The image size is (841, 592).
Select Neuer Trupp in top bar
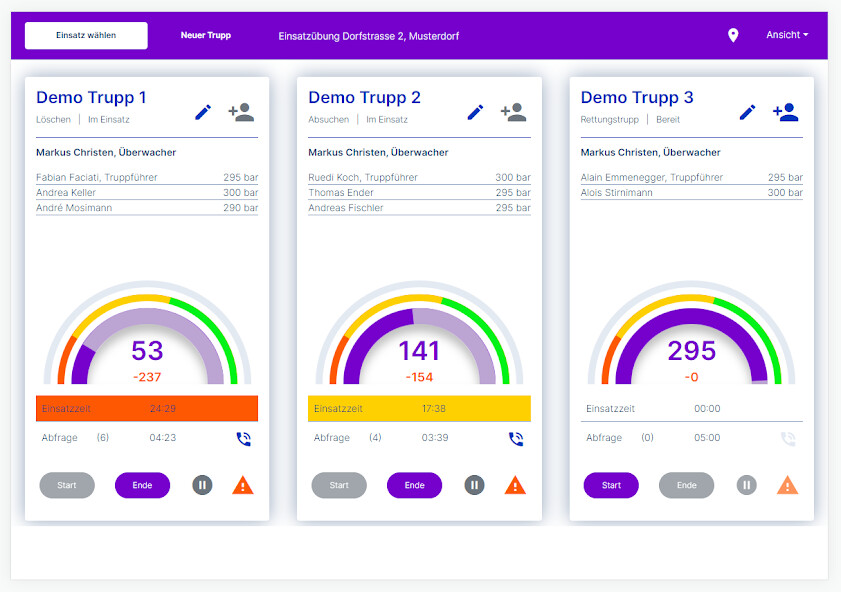coord(206,36)
